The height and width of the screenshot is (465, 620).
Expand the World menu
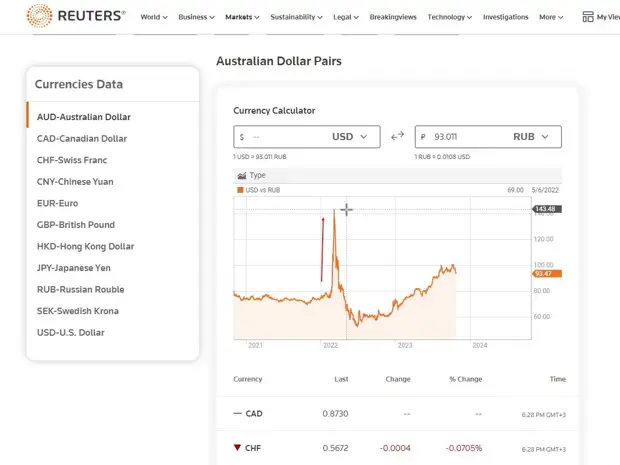[154, 17]
